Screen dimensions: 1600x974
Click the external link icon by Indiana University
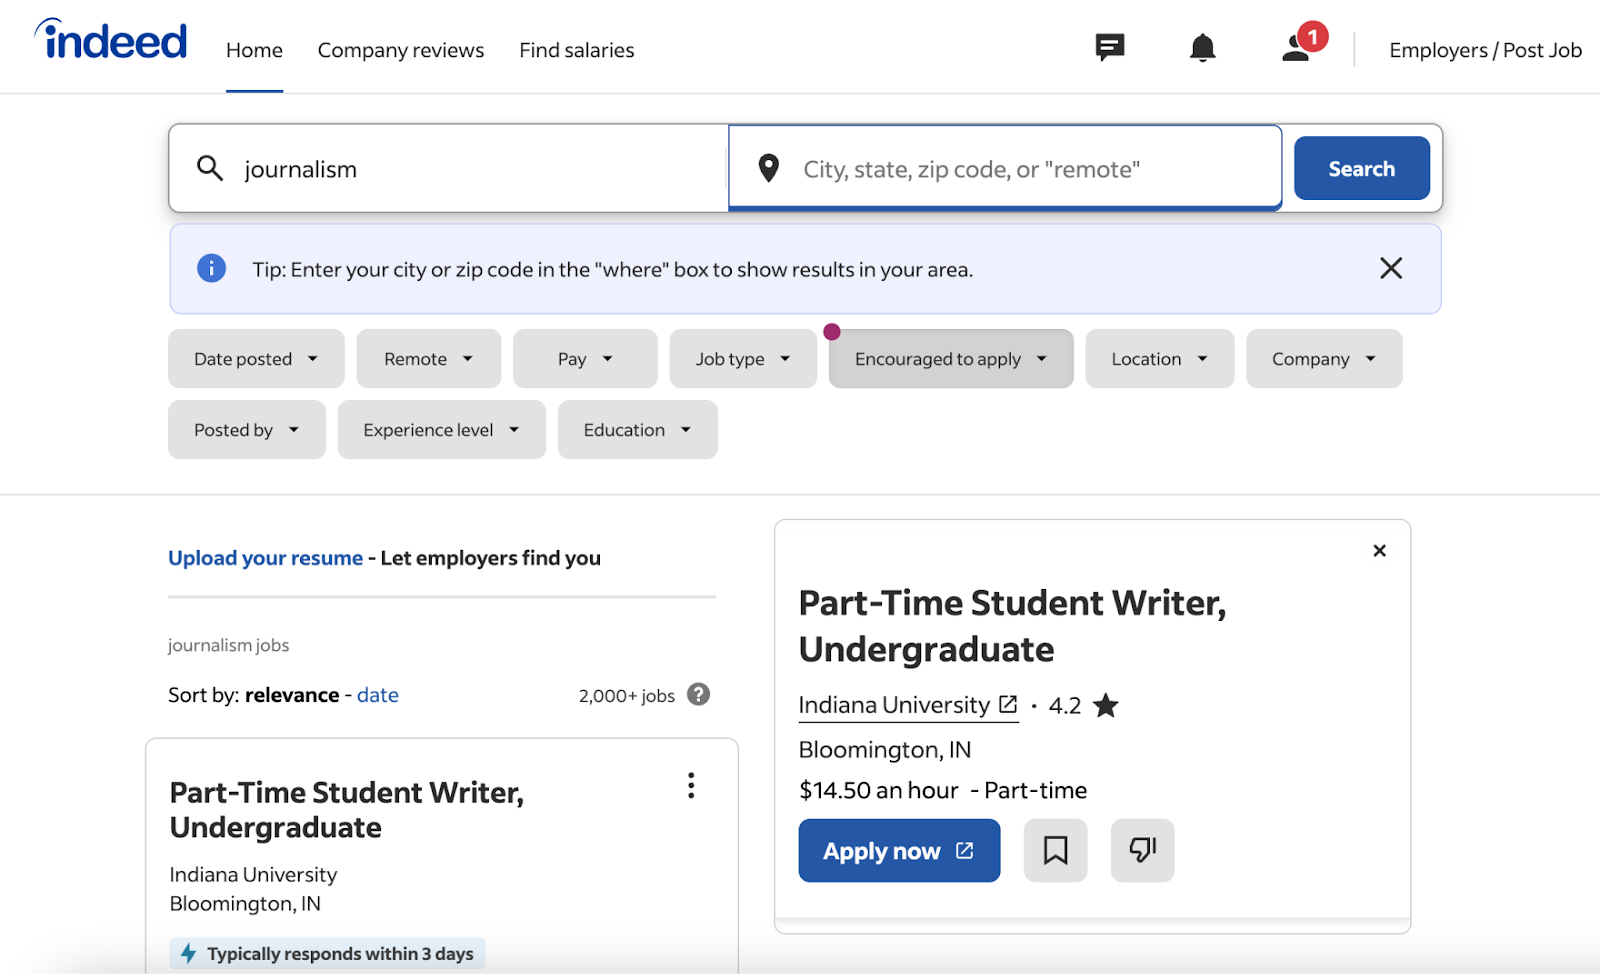coord(1008,705)
